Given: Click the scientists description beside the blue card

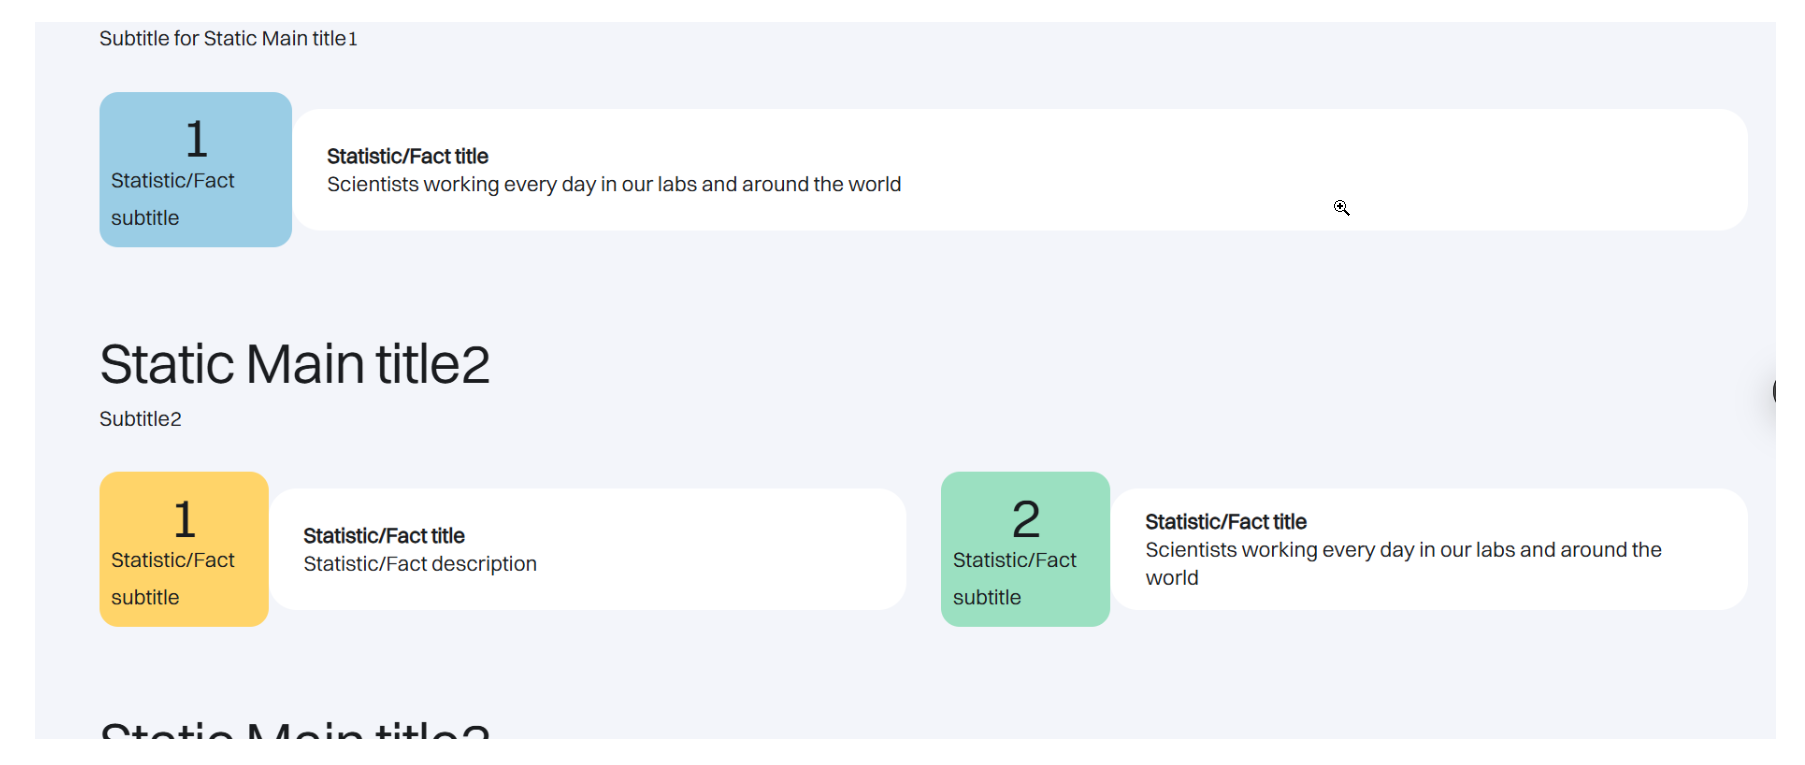Looking at the screenshot, I should pos(613,185).
